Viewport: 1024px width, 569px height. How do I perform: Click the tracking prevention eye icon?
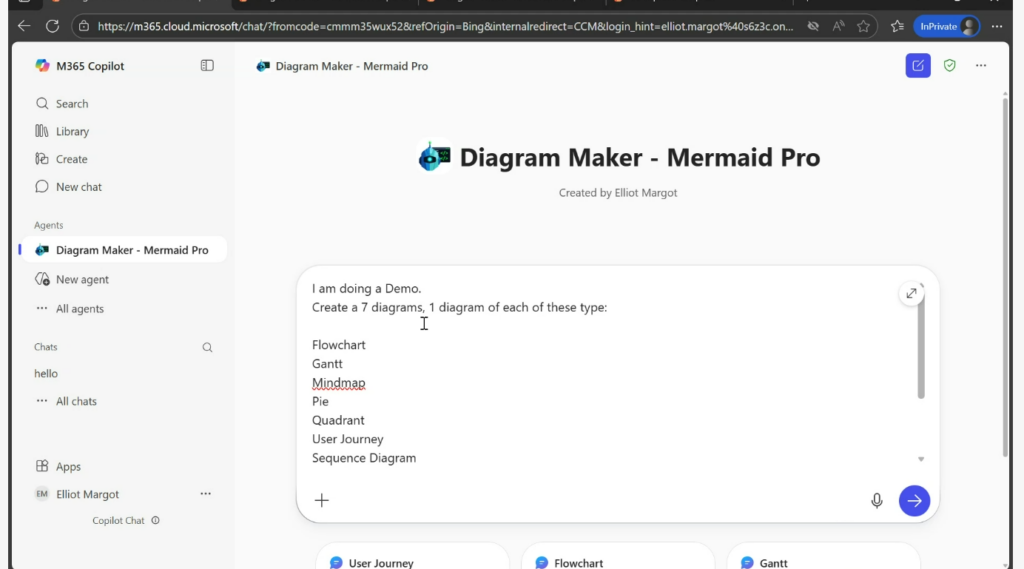click(813, 27)
